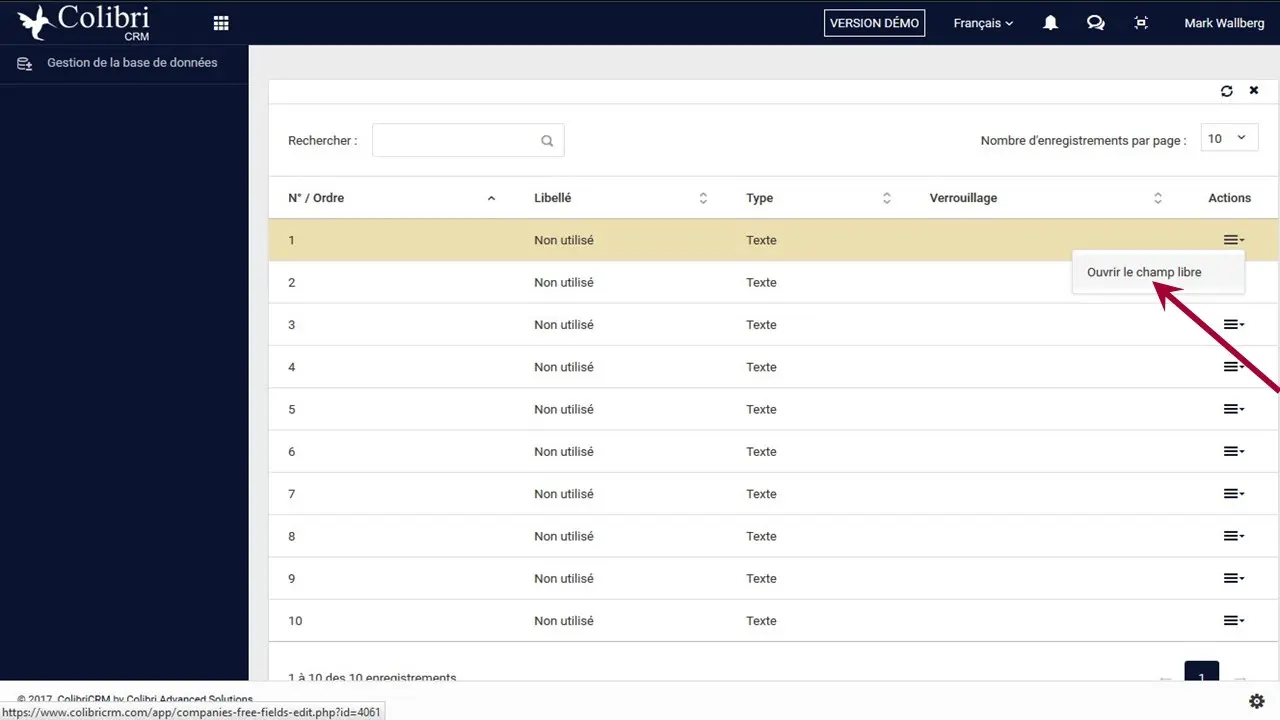Click VERSION DÉMO button
Viewport: 1280px width, 720px height.
(874, 23)
